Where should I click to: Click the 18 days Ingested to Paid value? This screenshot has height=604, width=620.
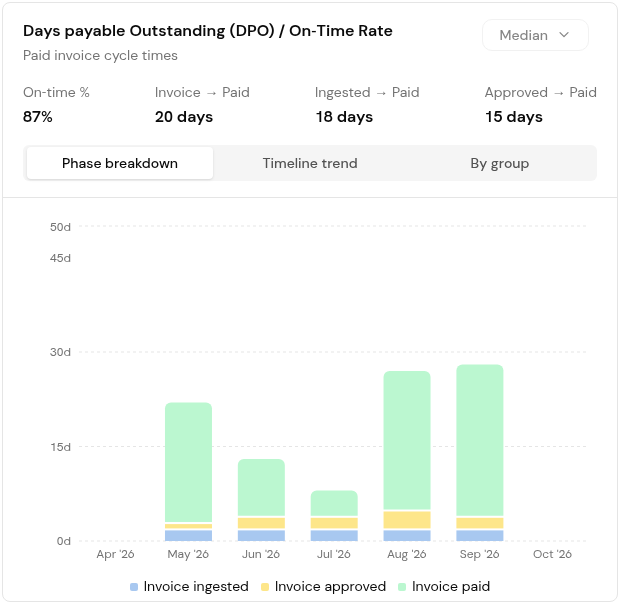point(344,117)
